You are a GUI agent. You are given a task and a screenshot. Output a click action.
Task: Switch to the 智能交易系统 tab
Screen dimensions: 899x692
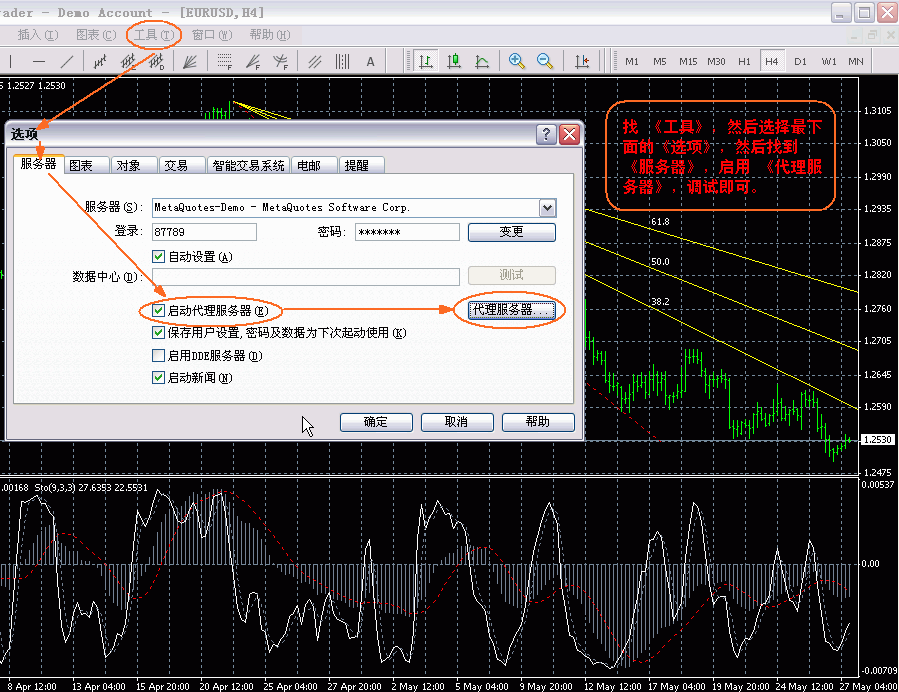(x=248, y=166)
